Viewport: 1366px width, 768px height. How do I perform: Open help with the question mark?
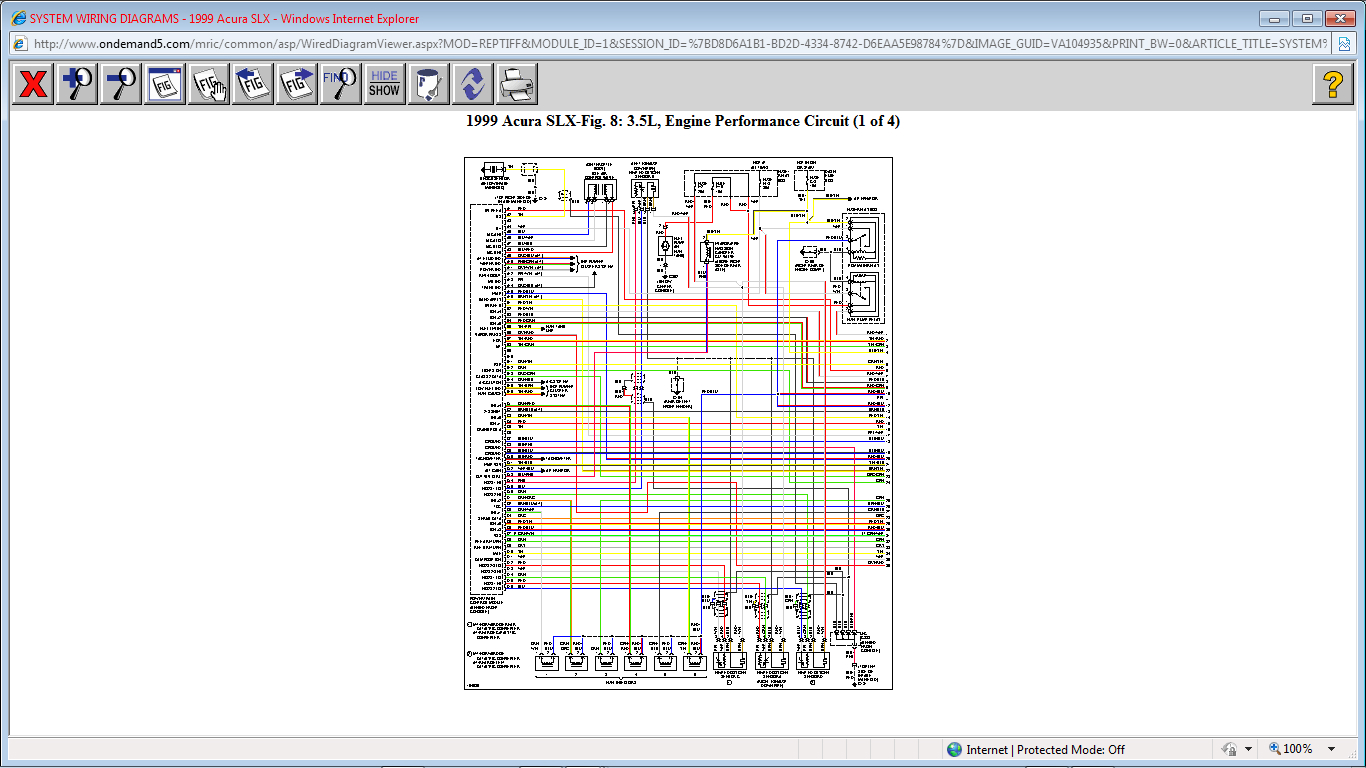[x=1332, y=84]
